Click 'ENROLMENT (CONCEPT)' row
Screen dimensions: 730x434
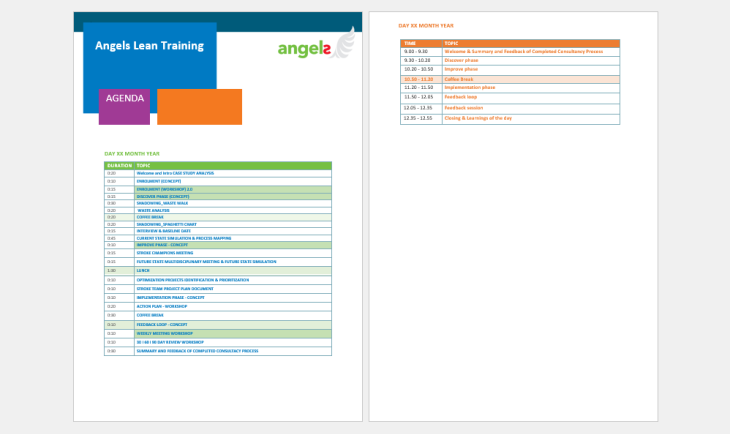pyautogui.click(x=218, y=181)
